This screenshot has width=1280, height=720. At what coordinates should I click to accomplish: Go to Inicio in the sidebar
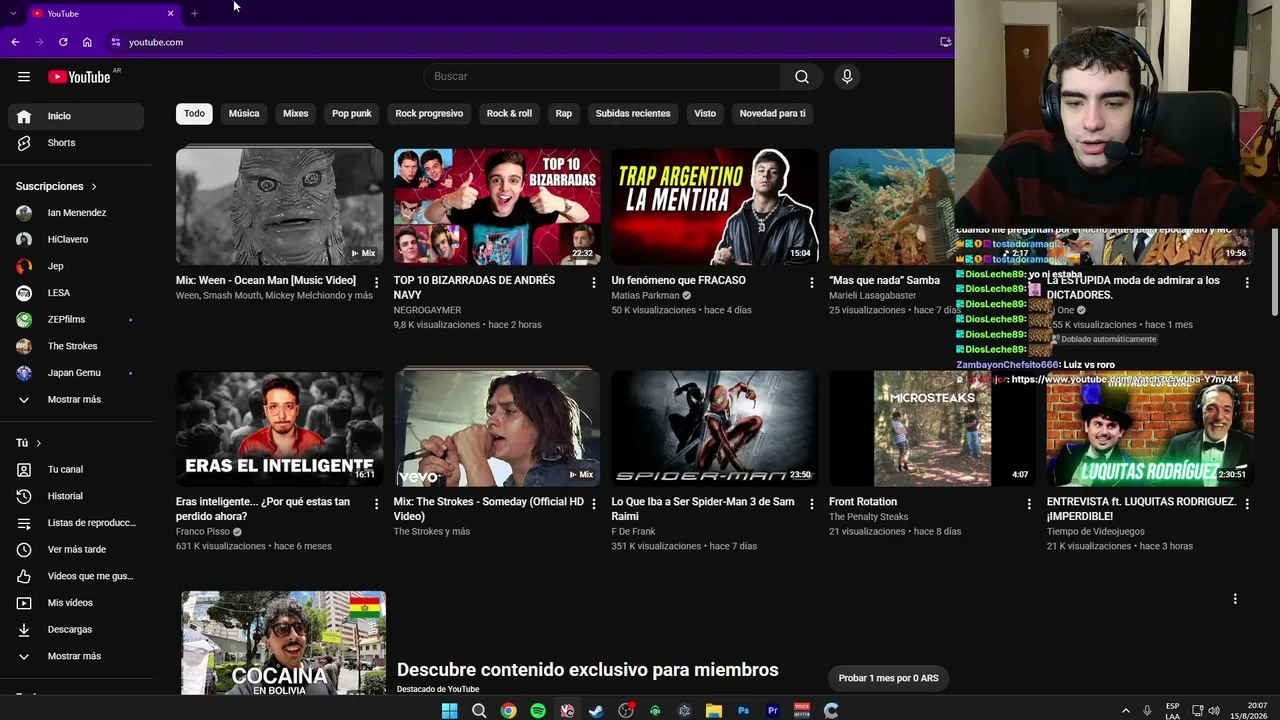pyautogui.click(x=76, y=116)
